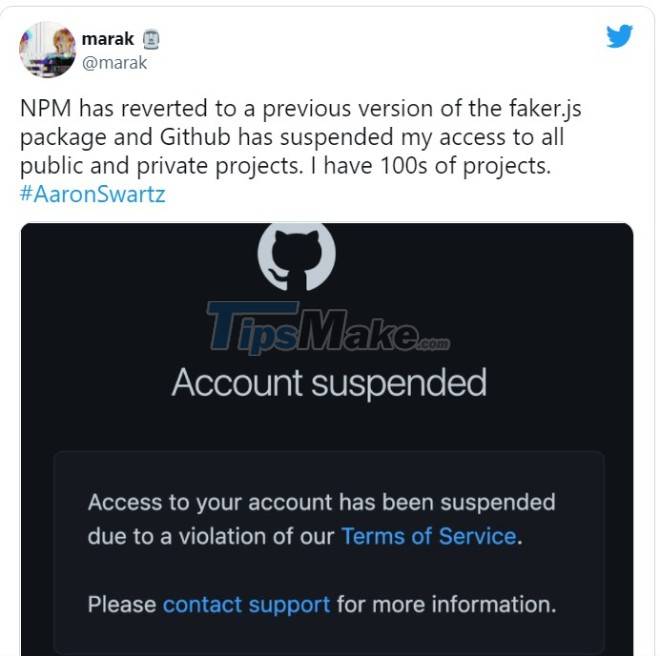Follow the Terms of Service link

pyautogui.click(x=429, y=536)
